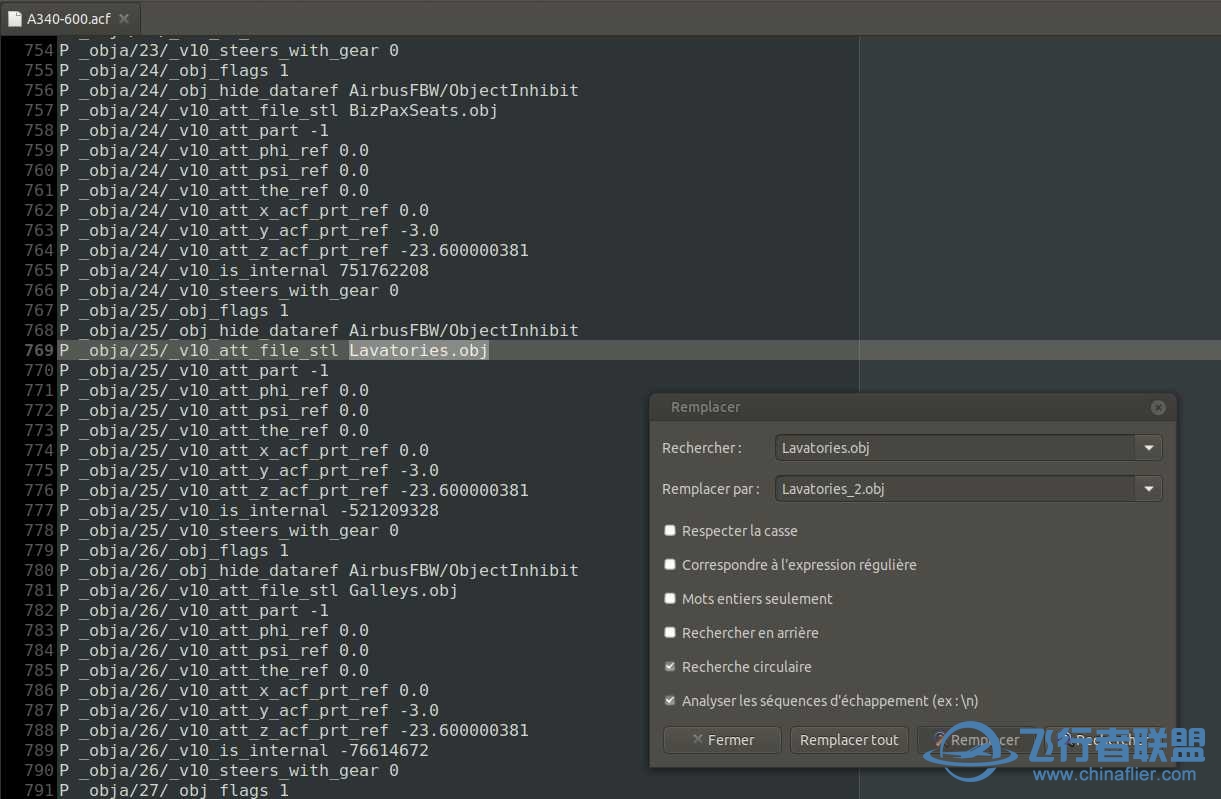The height and width of the screenshot is (799, 1221).
Task: Expand the Remplacer par history dropdown
Action: coord(1148,489)
